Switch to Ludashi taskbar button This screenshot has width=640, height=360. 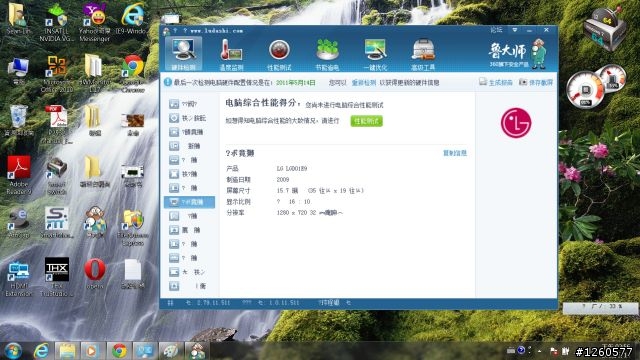(x=197, y=351)
